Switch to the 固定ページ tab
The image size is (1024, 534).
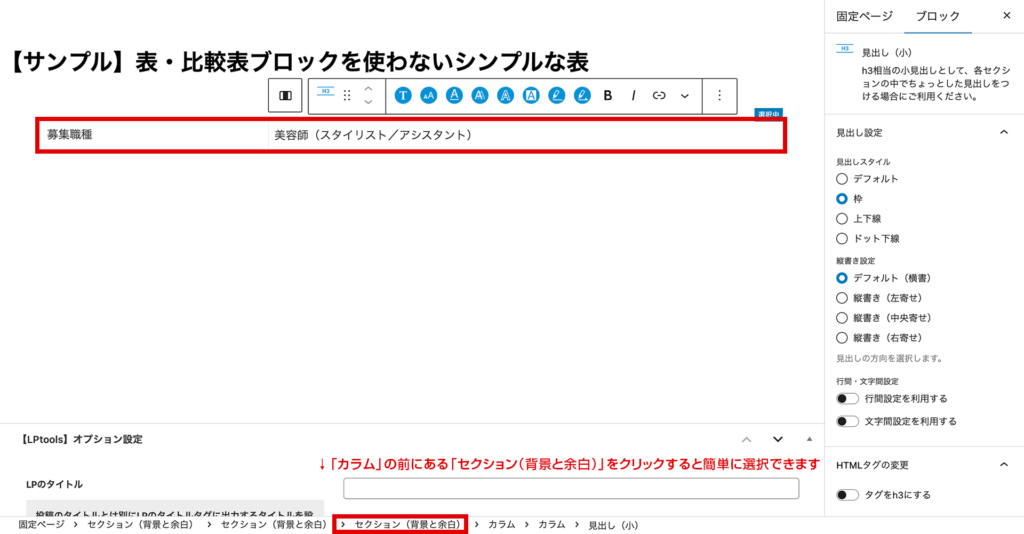point(864,16)
